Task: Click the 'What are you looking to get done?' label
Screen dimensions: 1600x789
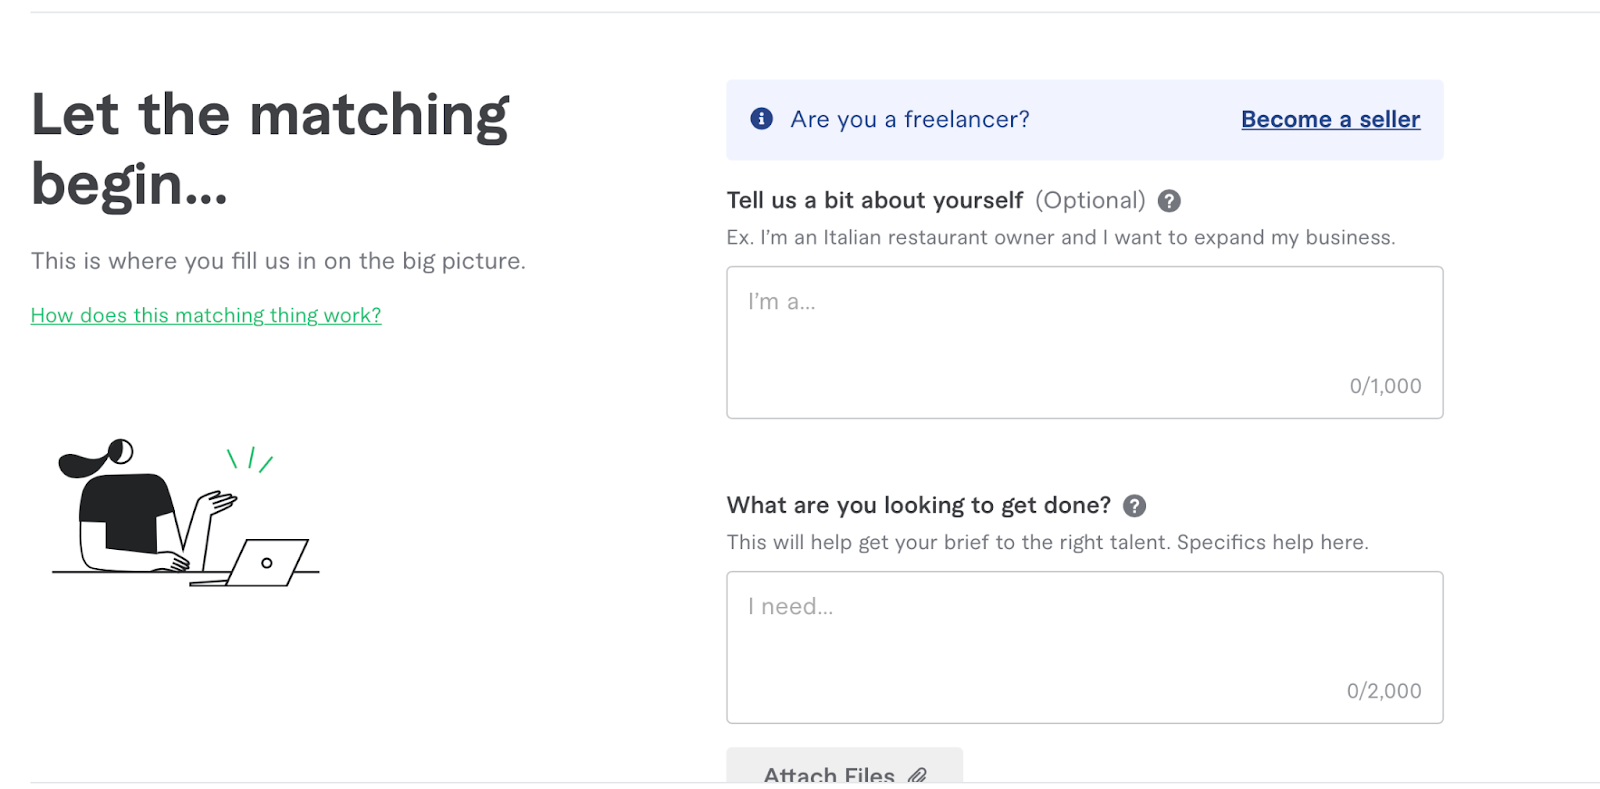Action: click(x=918, y=505)
